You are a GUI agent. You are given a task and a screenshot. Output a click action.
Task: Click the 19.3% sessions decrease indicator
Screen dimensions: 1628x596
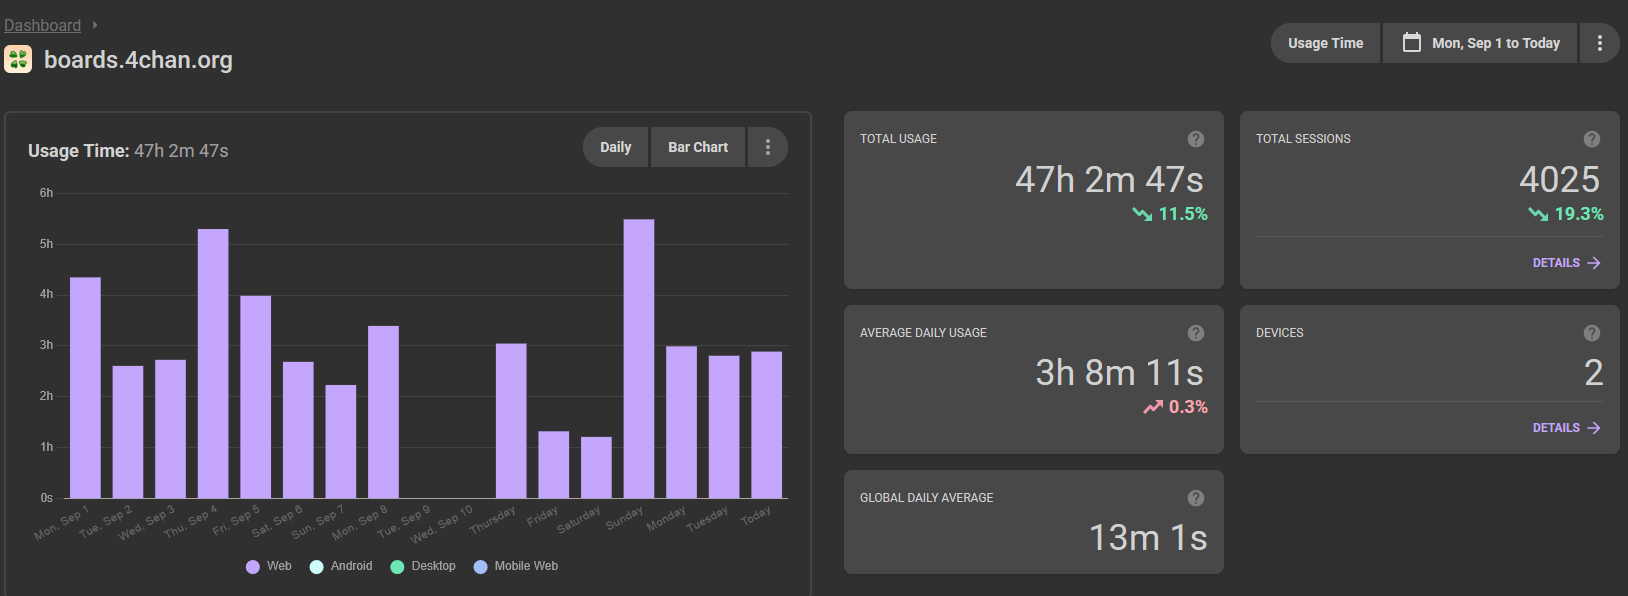(x=1566, y=214)
